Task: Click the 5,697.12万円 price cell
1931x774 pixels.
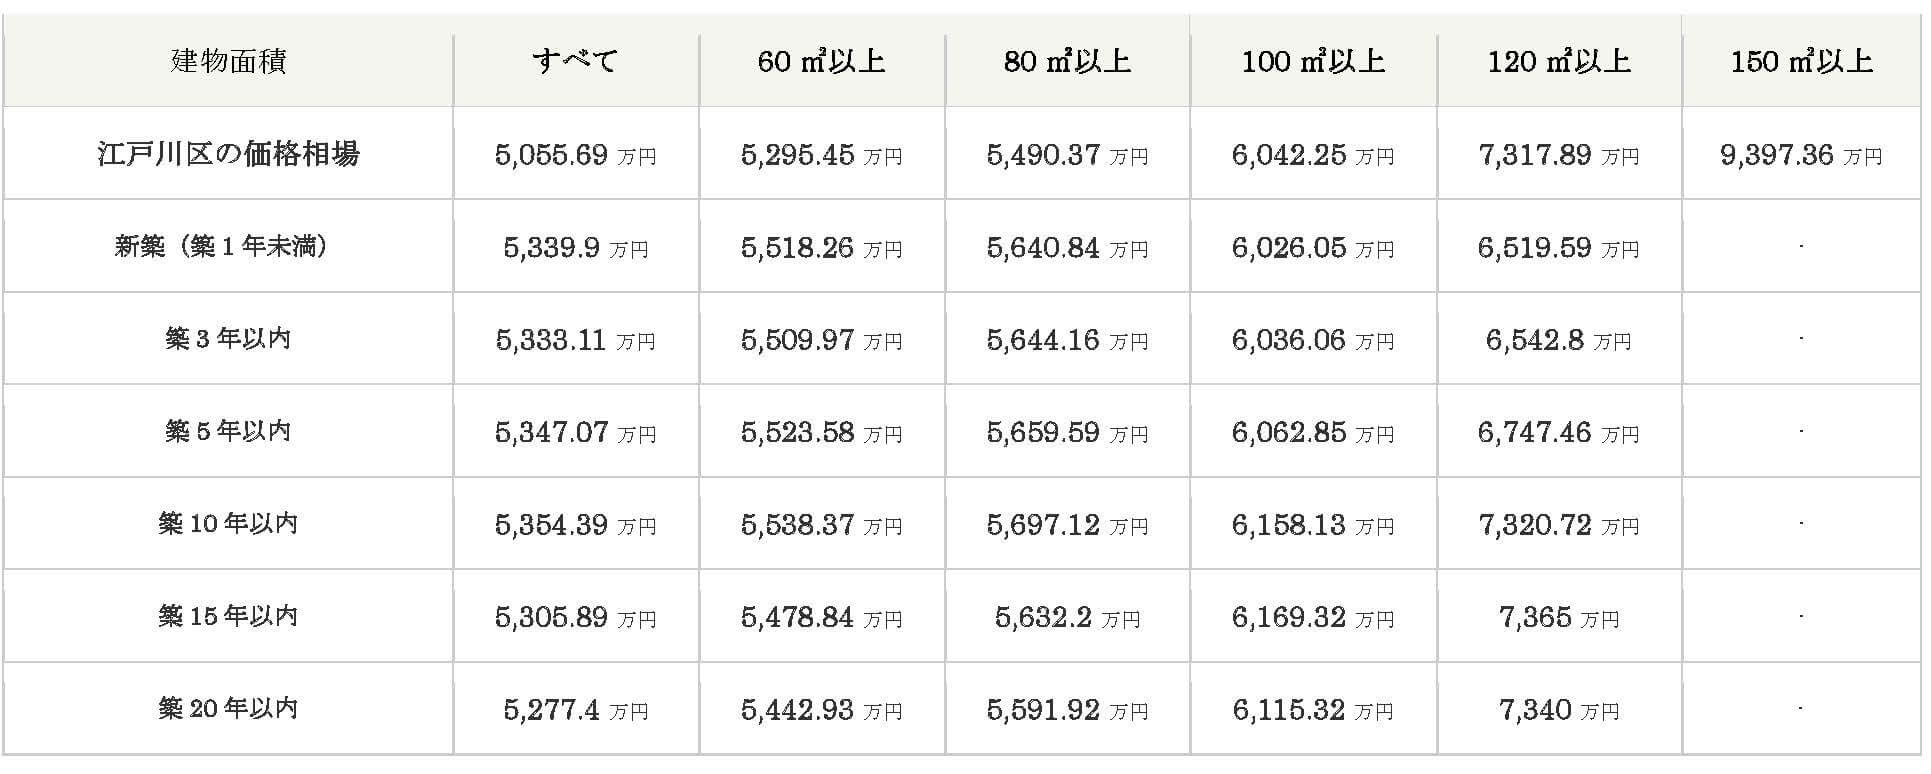Action: 1068,525
